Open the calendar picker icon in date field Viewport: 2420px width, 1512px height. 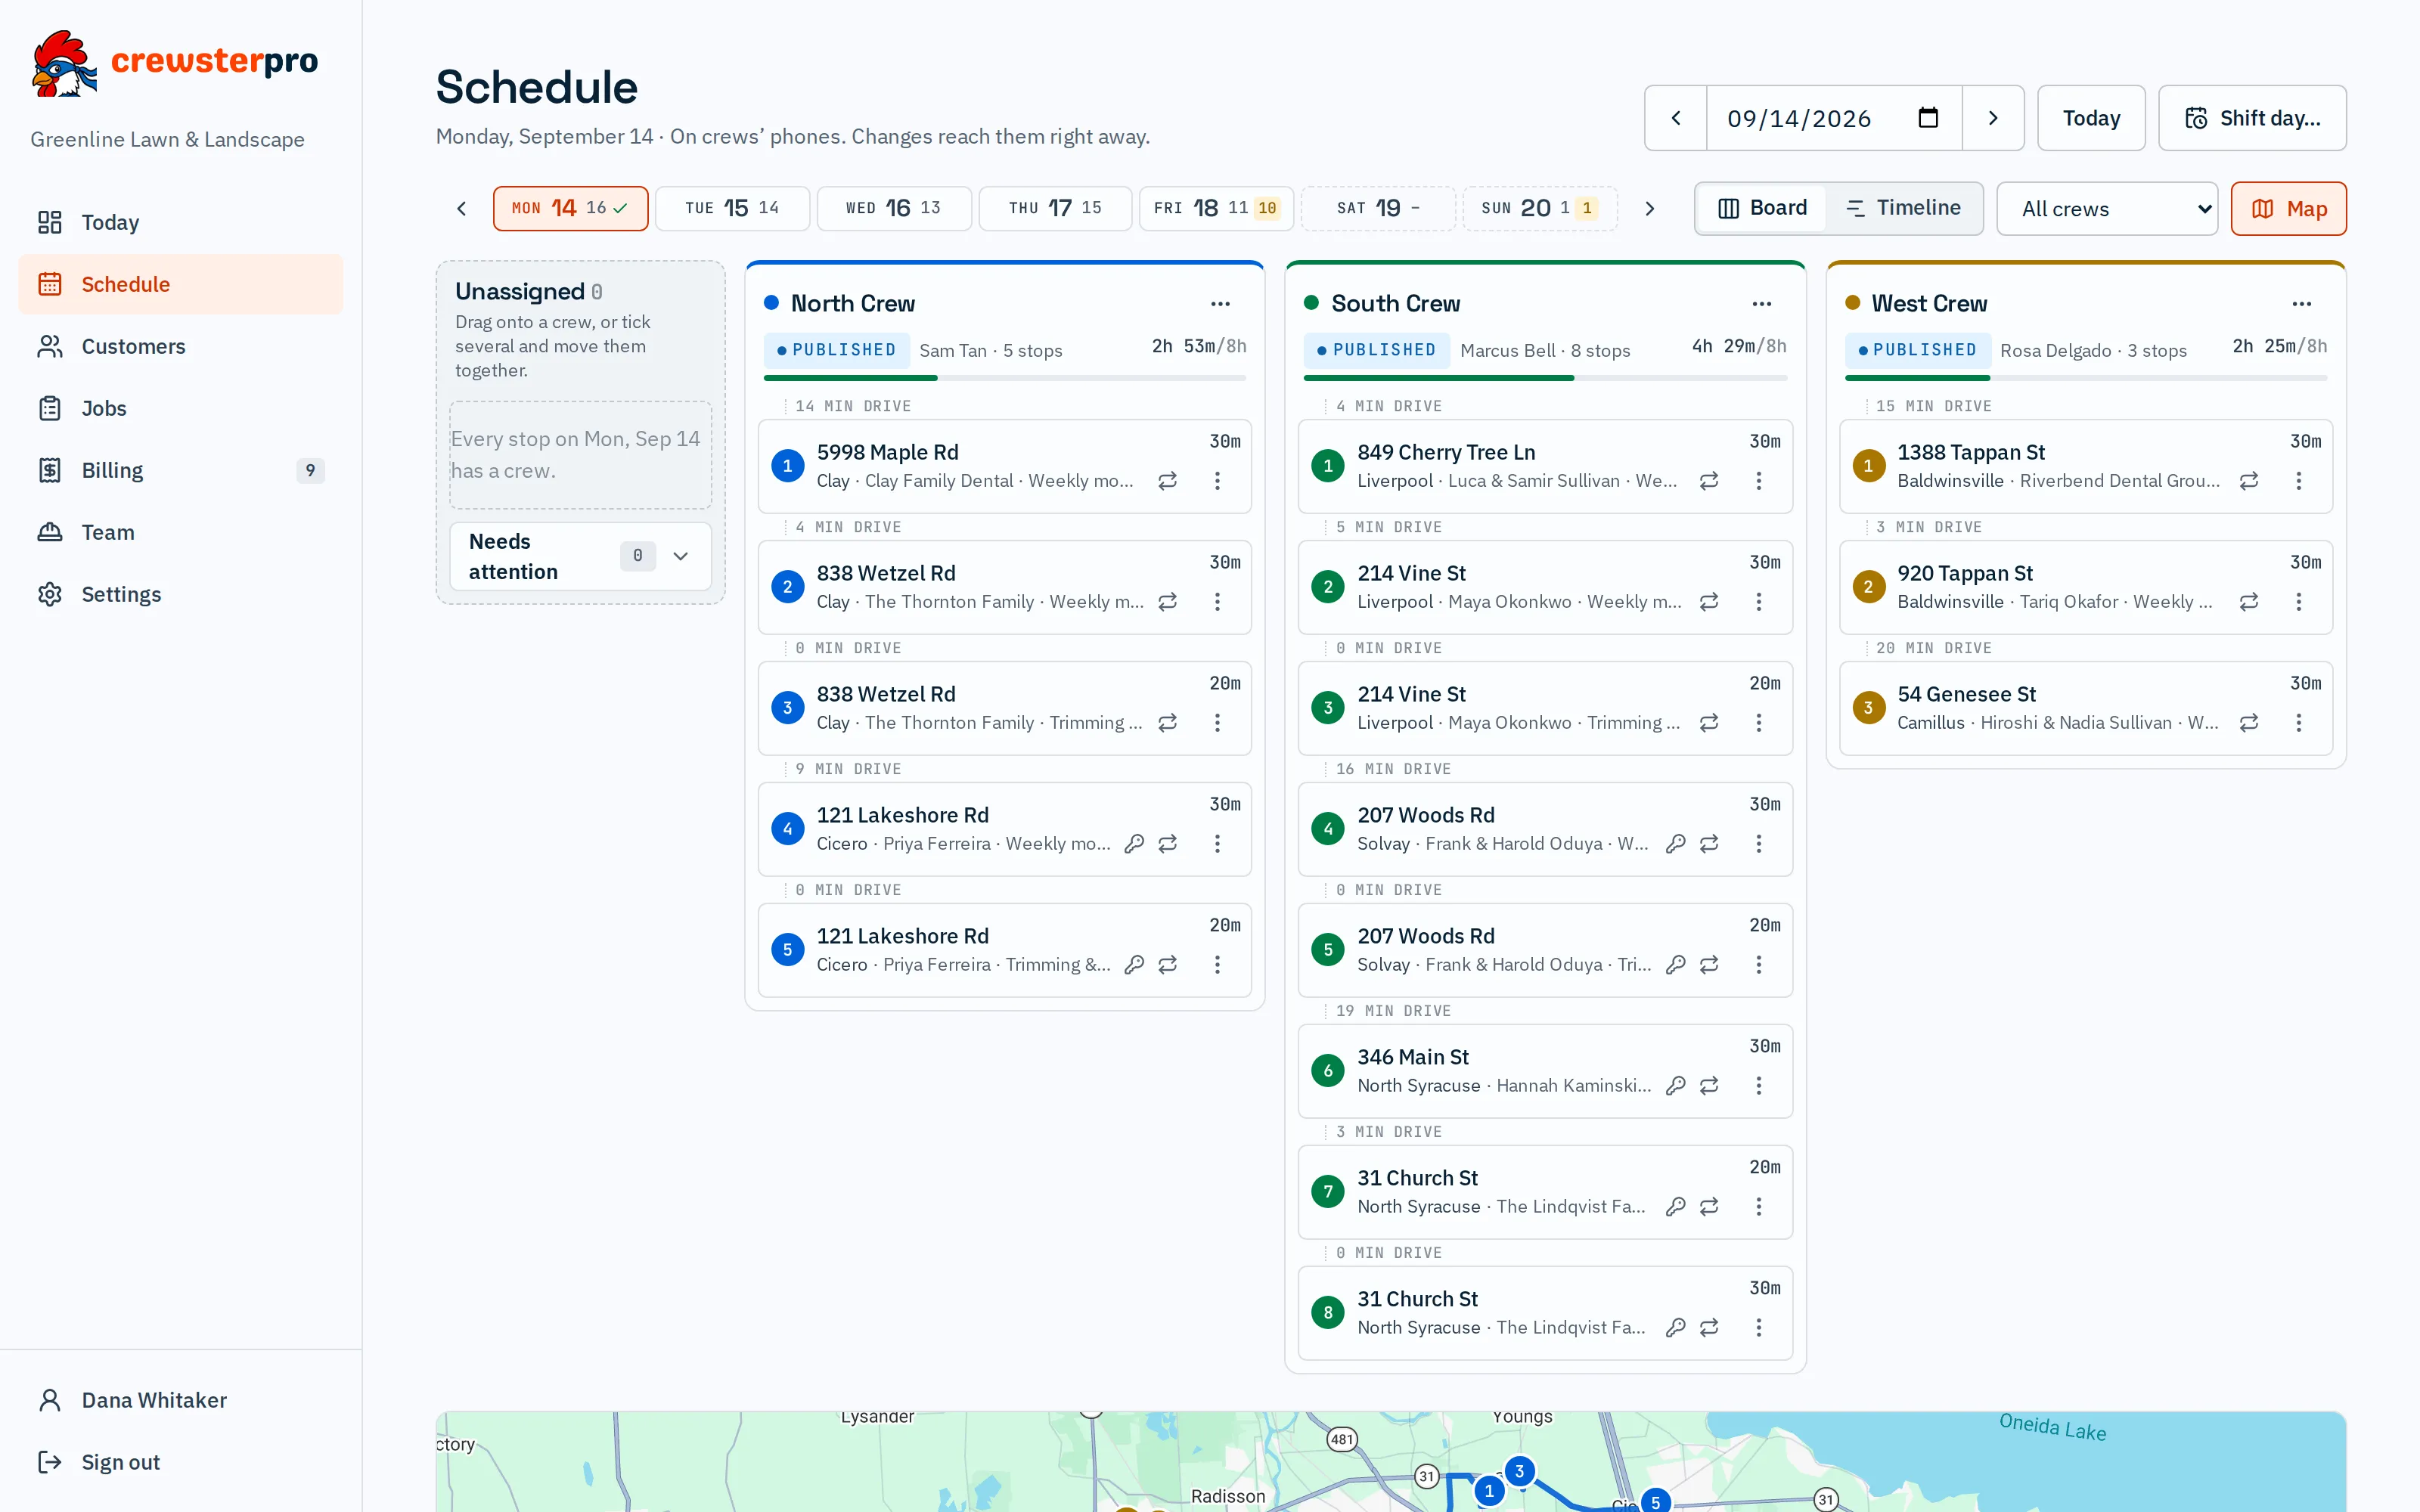[x=1927, y=118]
